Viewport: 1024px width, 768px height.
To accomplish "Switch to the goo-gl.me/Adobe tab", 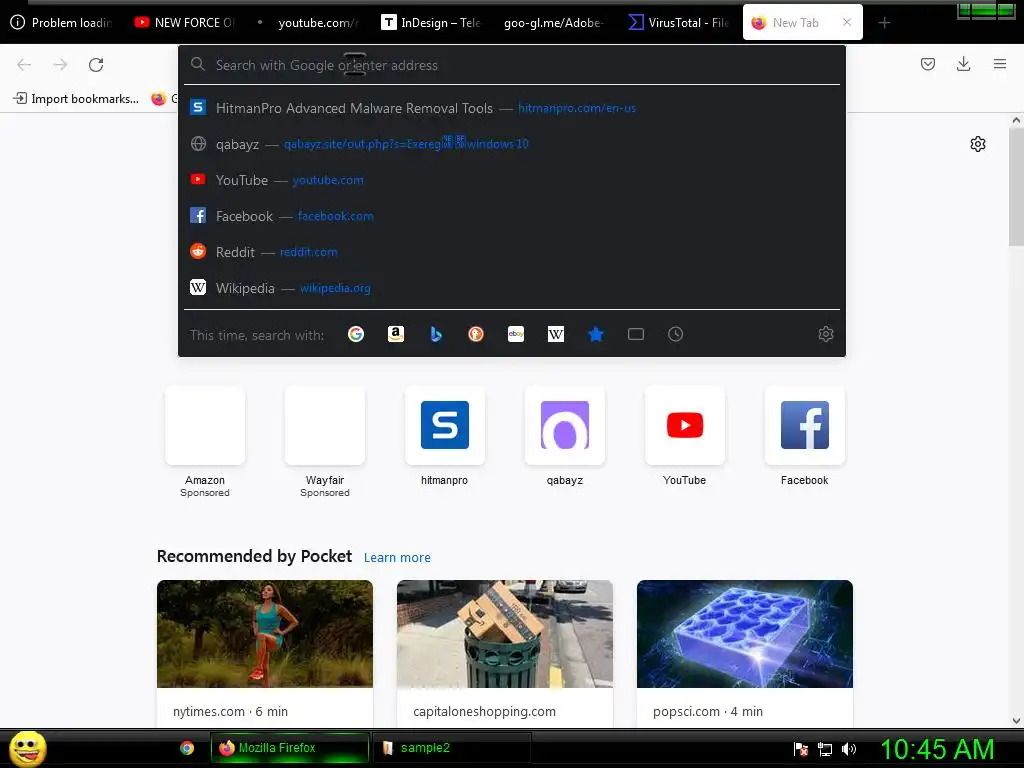I will 554,23.
